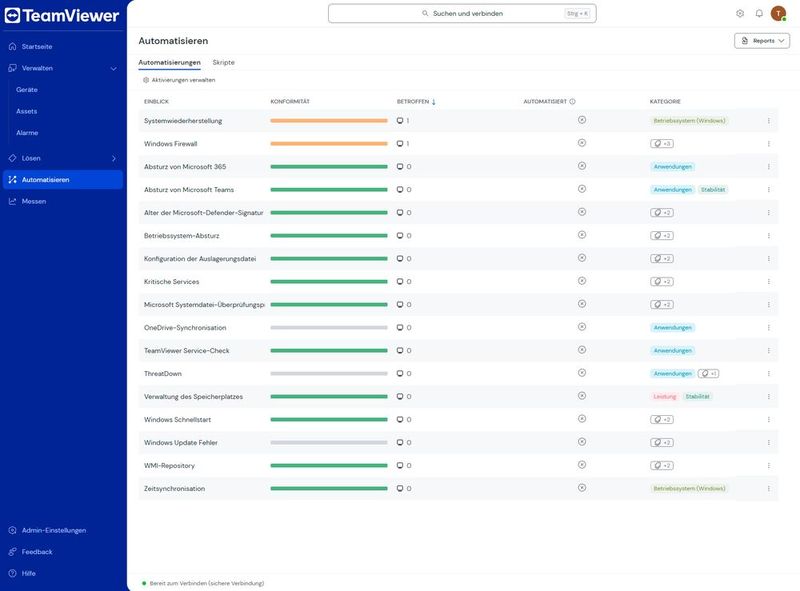Open Admin-Einstellungen in the sidebar
Viewport: 800px width, 591px height.
pyautogui.click(x=54, y=530)
